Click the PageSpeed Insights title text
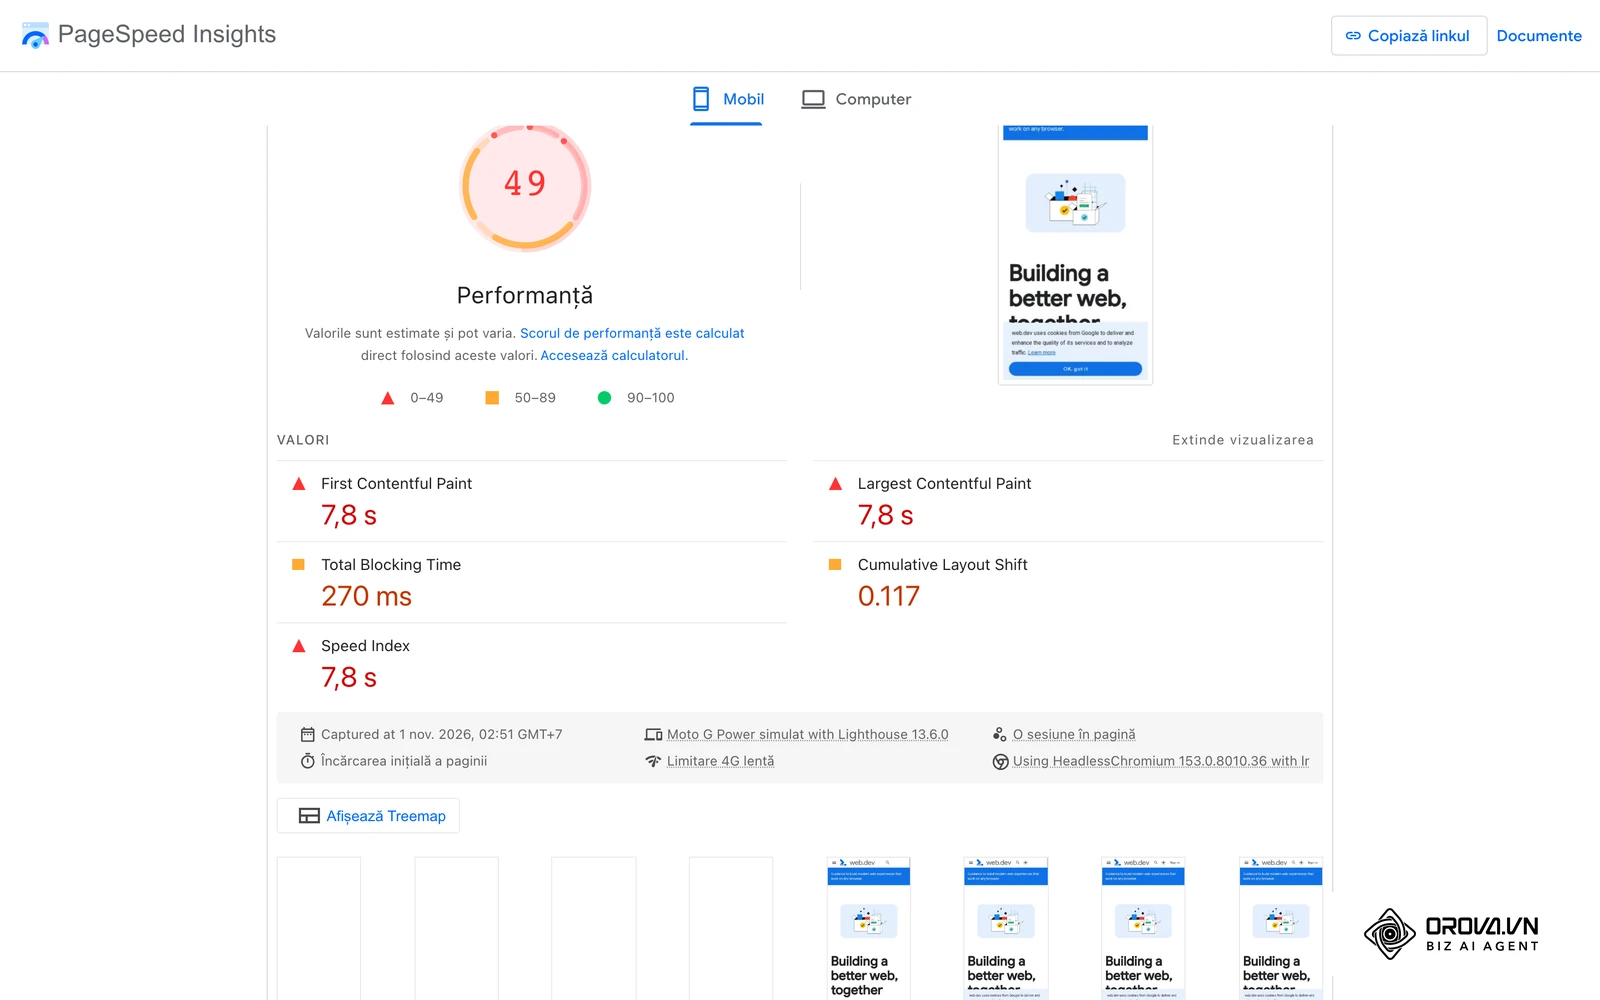Viewport: 1600px width, 1000px height. click(167, 34)
